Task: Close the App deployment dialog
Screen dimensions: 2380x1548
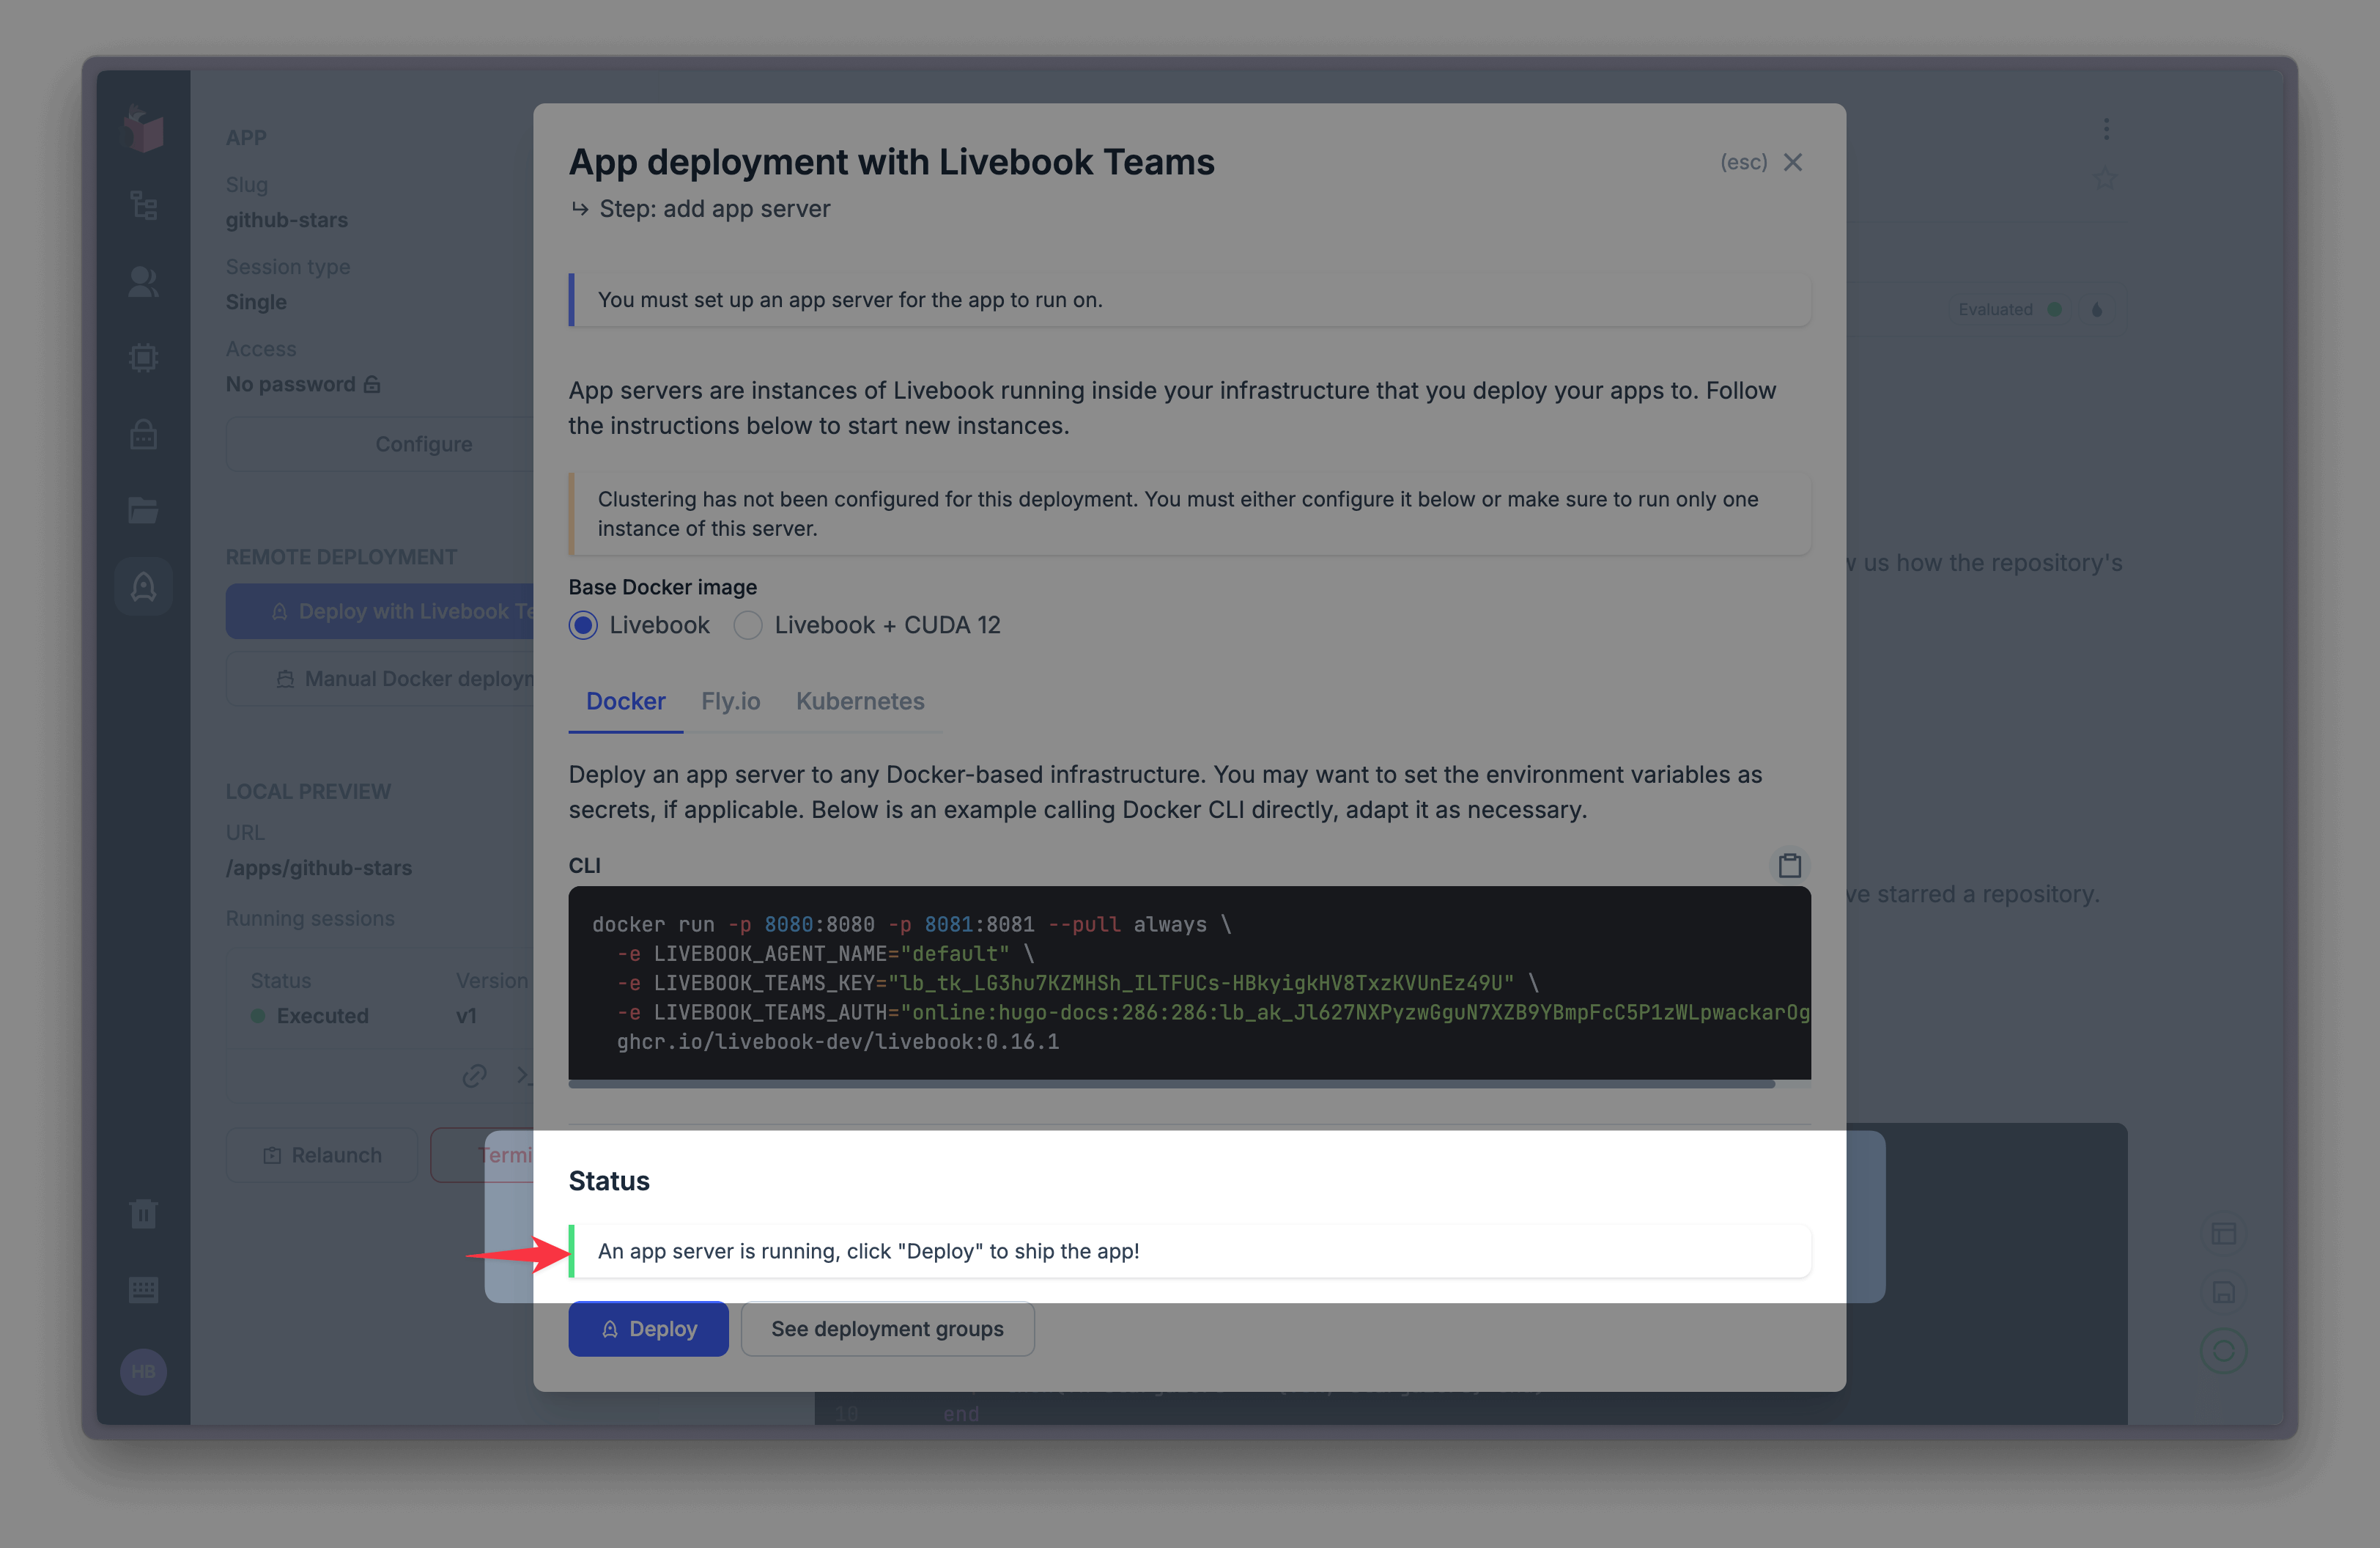Action: point(1793,162)
